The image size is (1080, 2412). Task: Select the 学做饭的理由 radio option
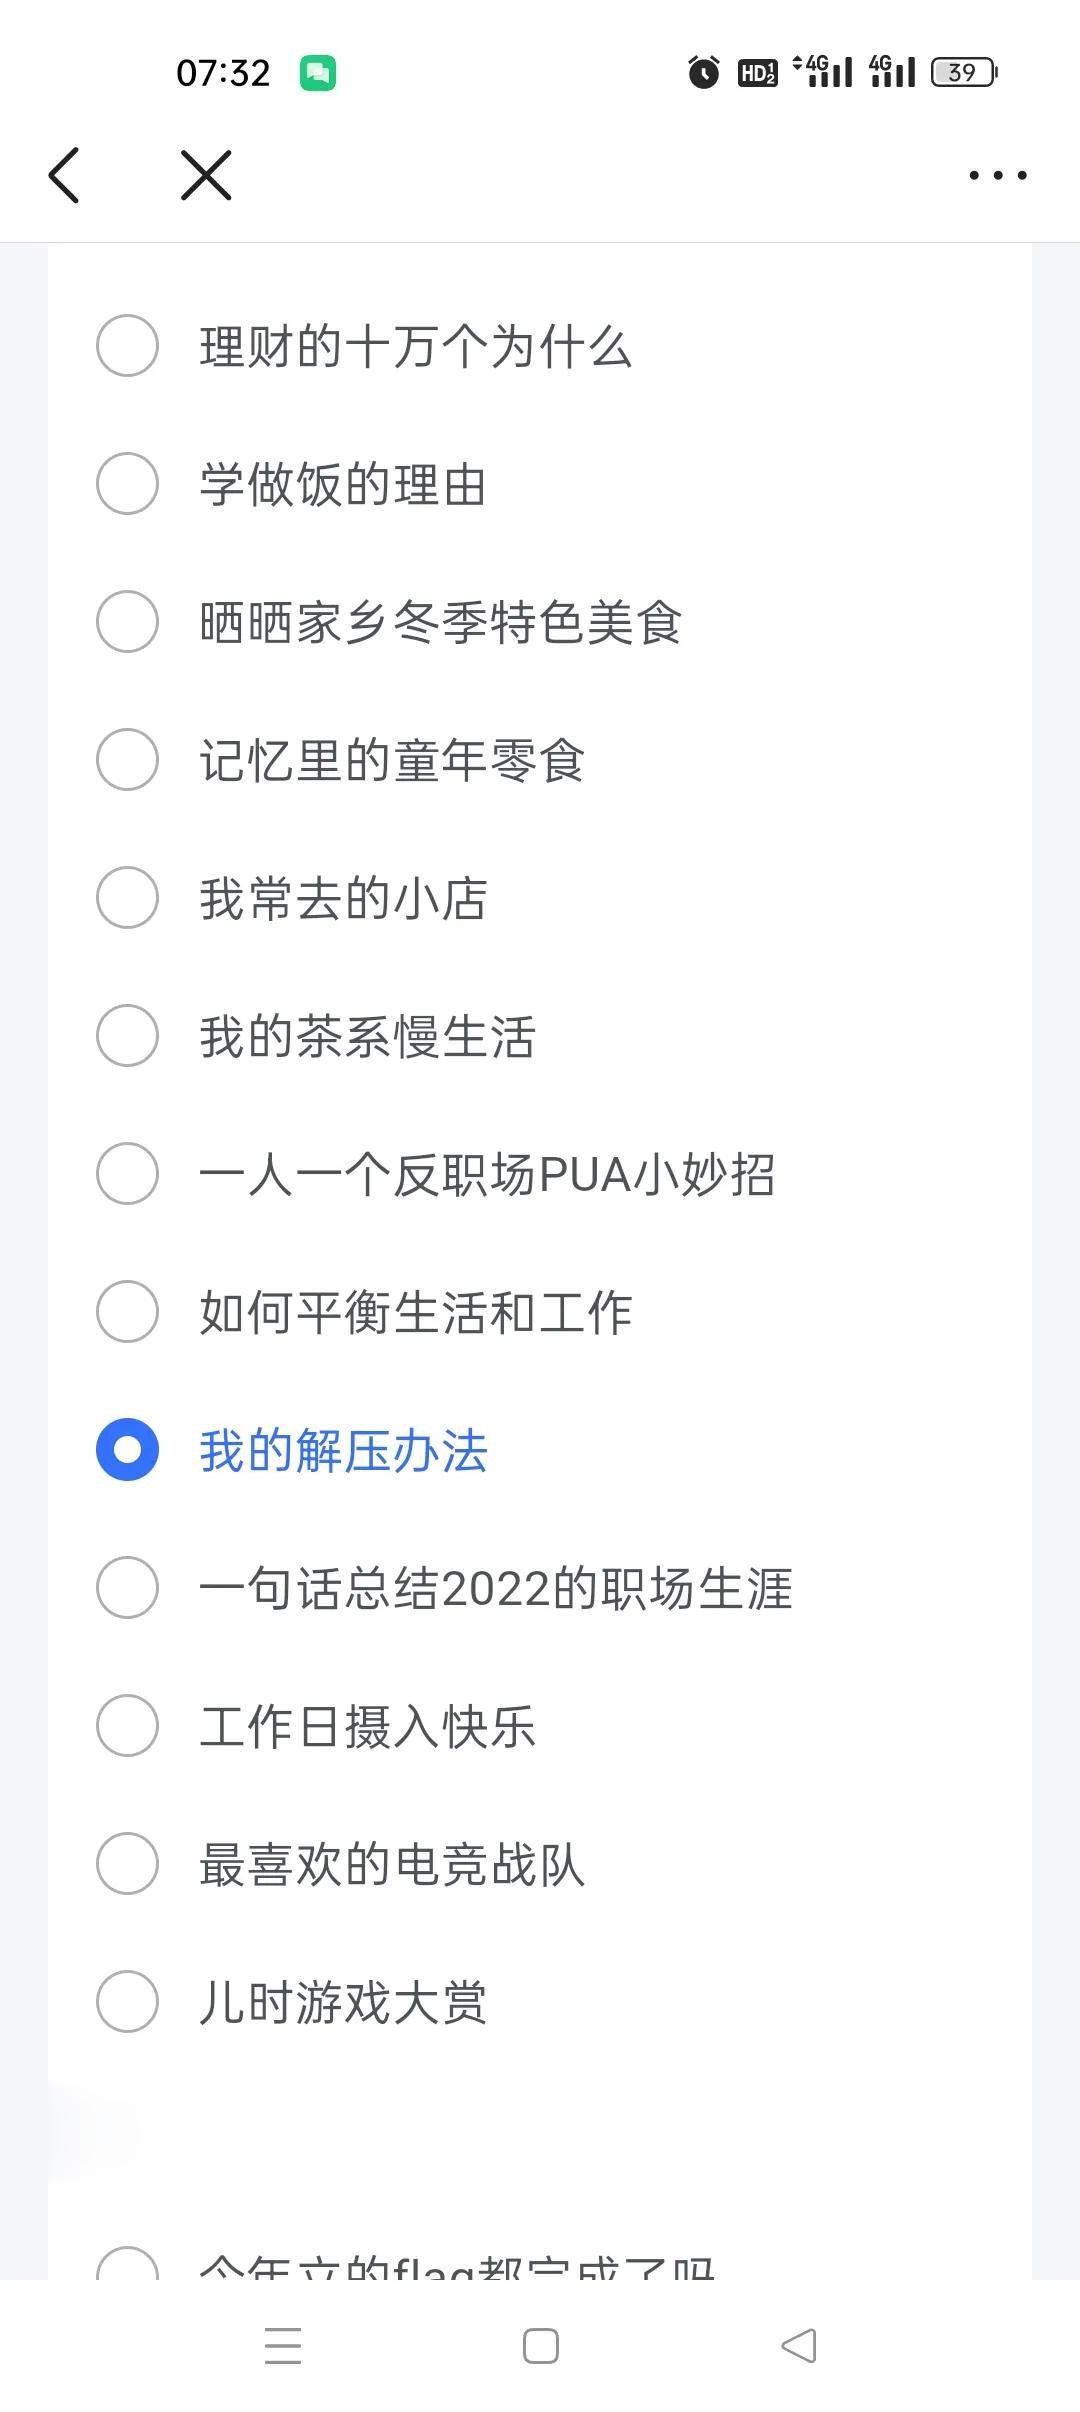click(x=127, y=484)
